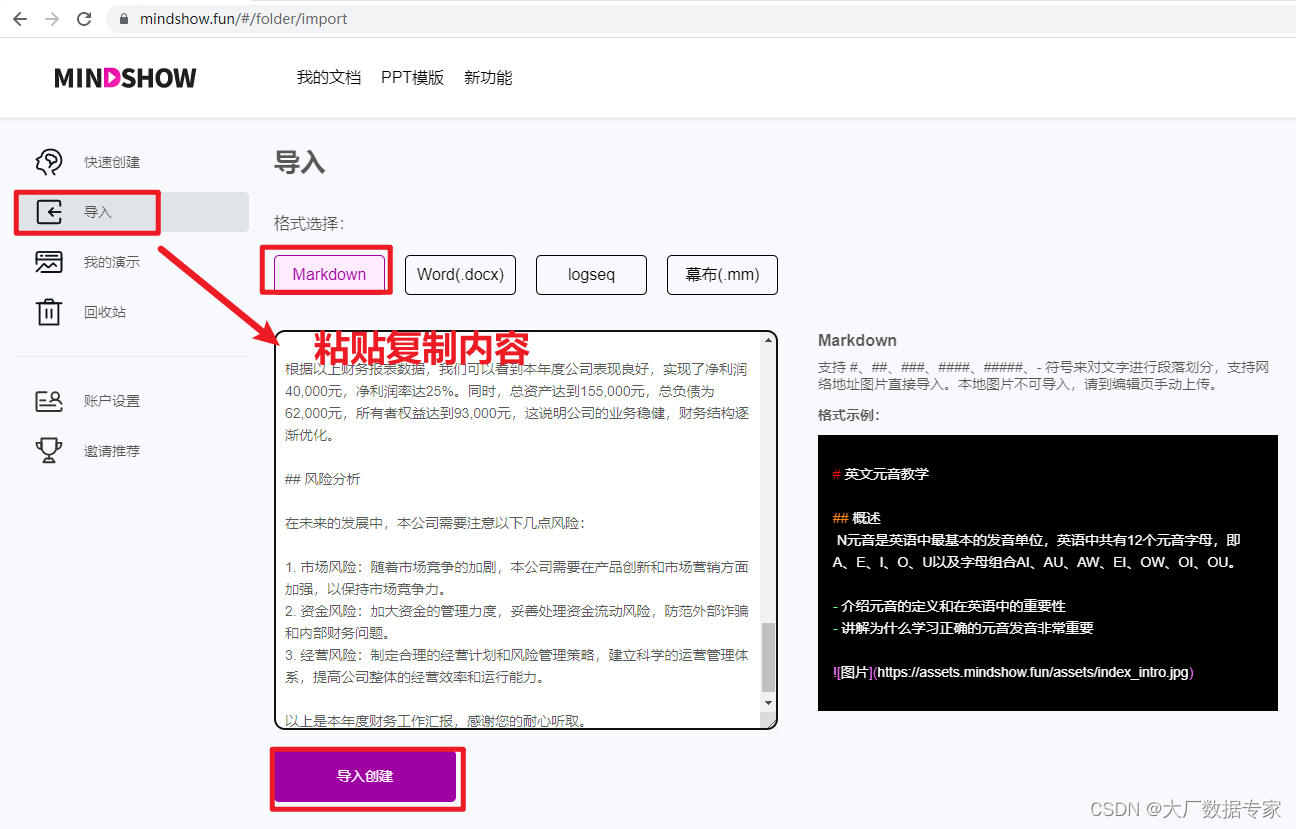The width and height of the screenshot is (1296, 829).
Task: Click the 邀请推荐 trophy icon
Action: click(49, 451)
